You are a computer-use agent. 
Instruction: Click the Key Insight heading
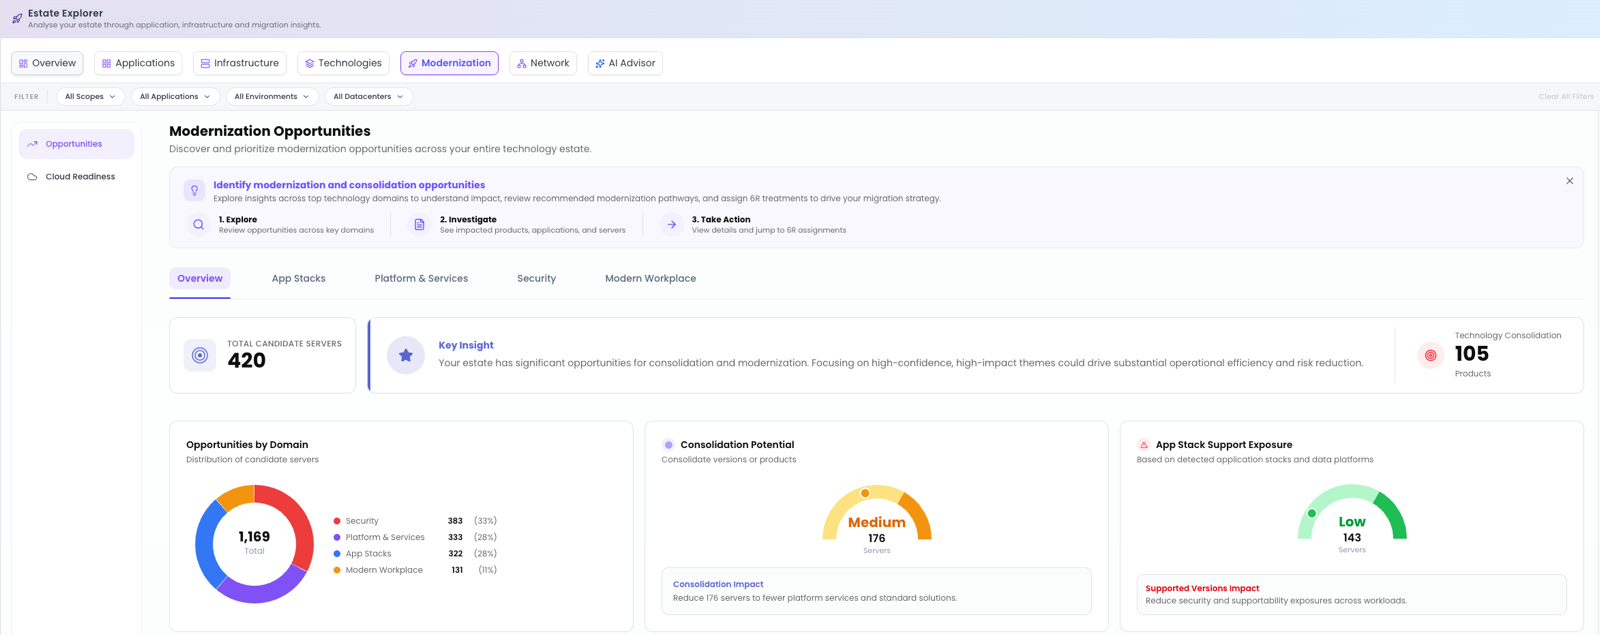pos(466,345)
